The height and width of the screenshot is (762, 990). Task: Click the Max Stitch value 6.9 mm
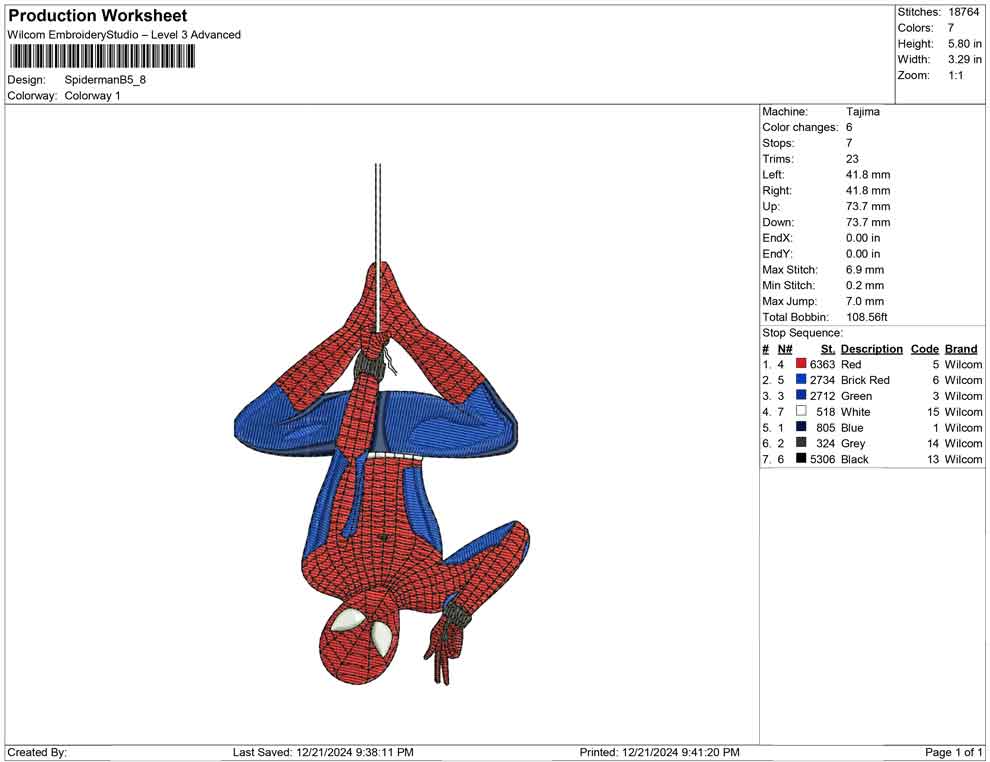[865, 270]
